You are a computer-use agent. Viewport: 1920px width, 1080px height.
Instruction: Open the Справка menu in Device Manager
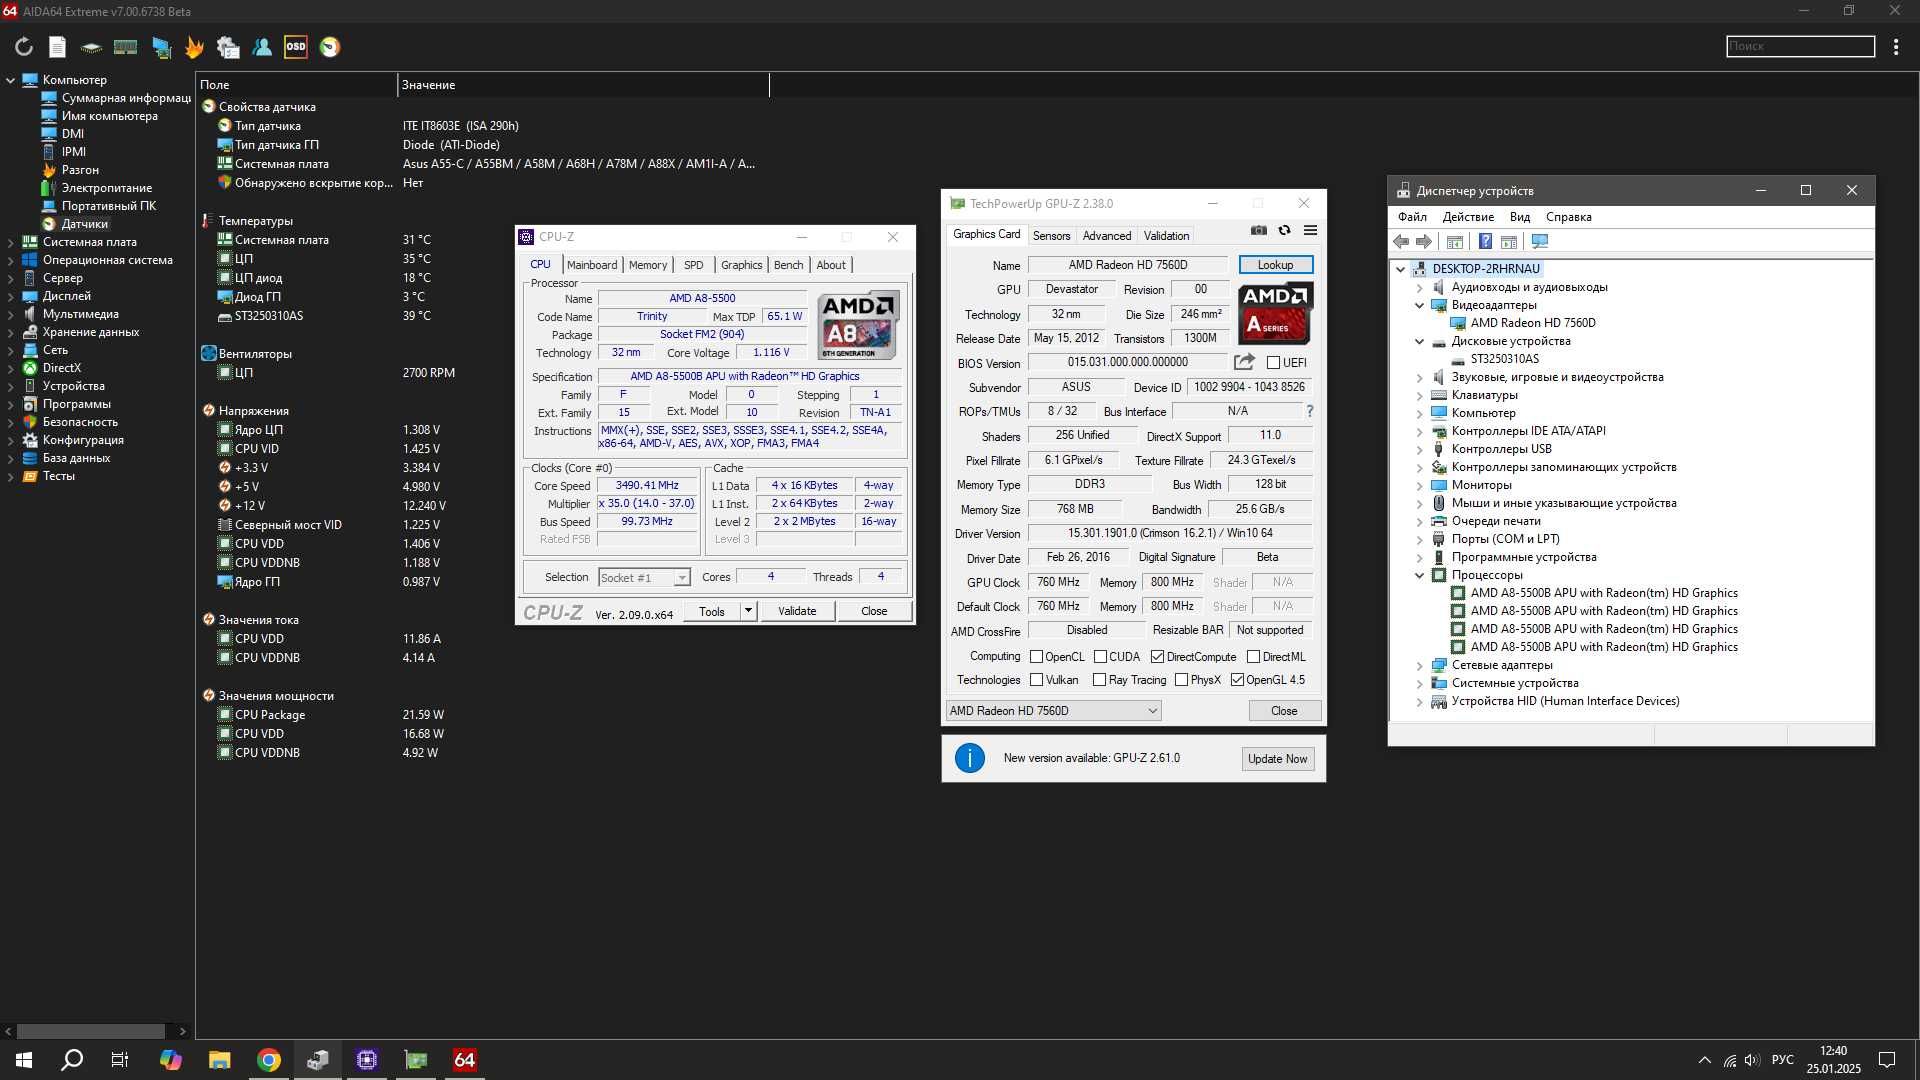pyautogui.click(x=1568, y=217)
